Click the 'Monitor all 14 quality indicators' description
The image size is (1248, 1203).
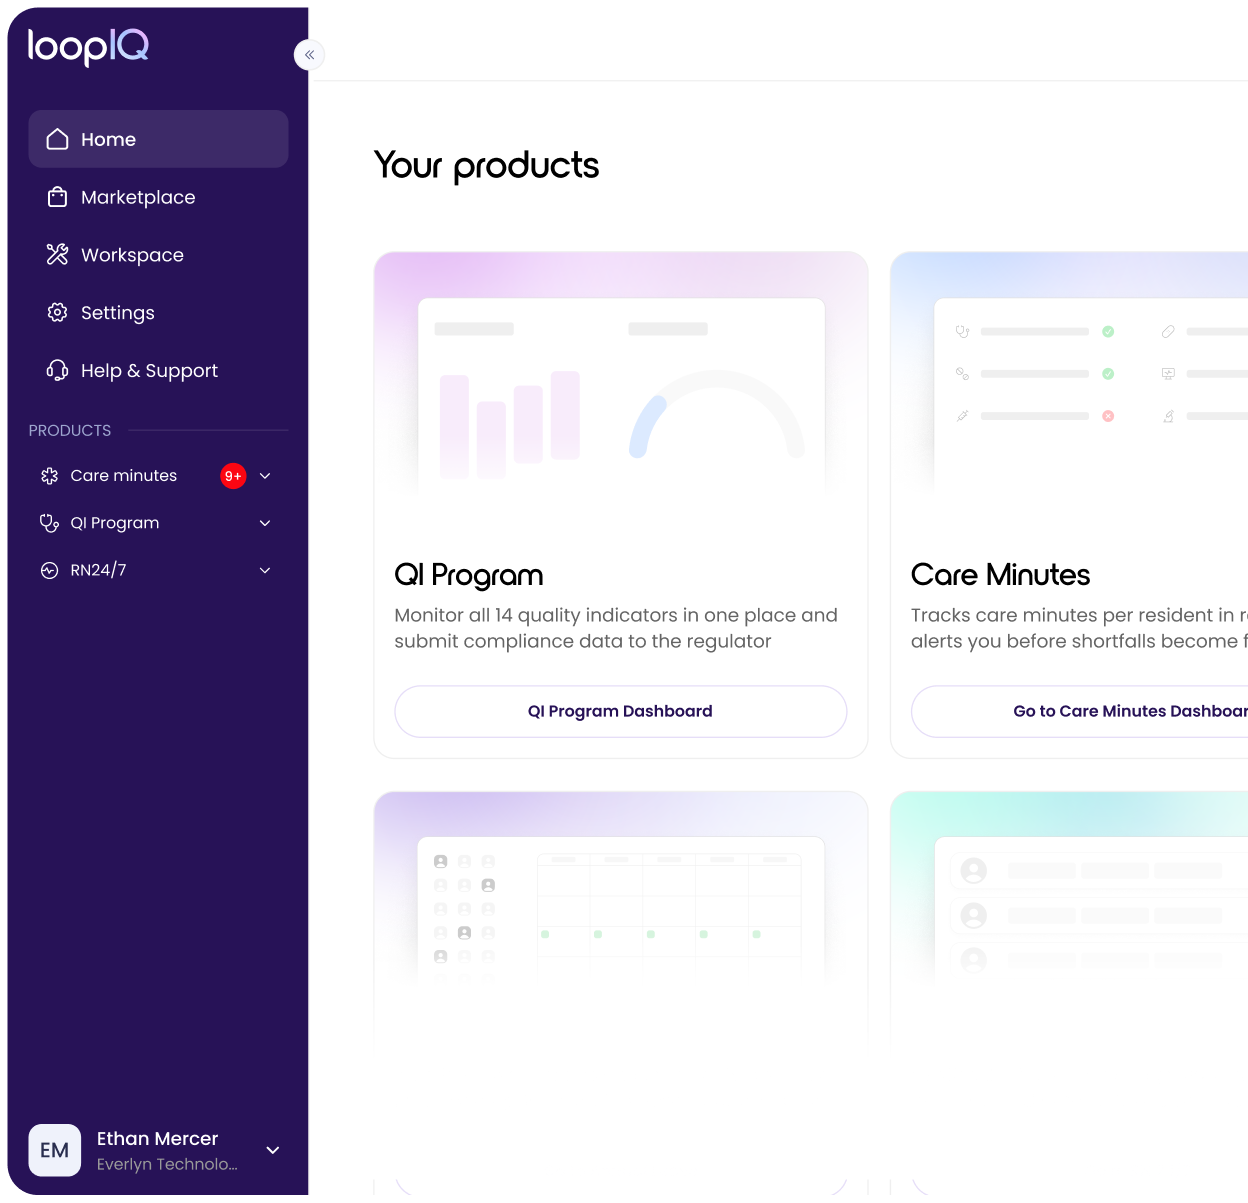click(616, 628)
